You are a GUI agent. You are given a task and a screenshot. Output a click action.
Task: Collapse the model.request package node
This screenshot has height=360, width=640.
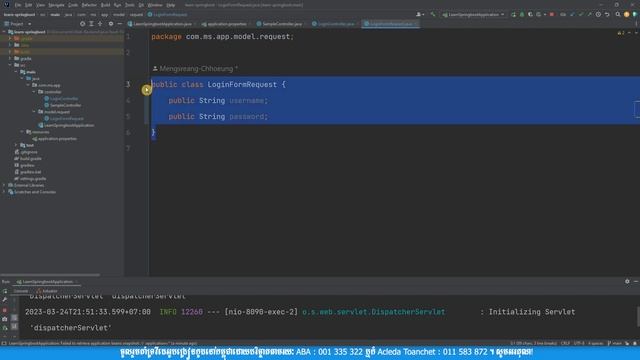tap(34, 112)
